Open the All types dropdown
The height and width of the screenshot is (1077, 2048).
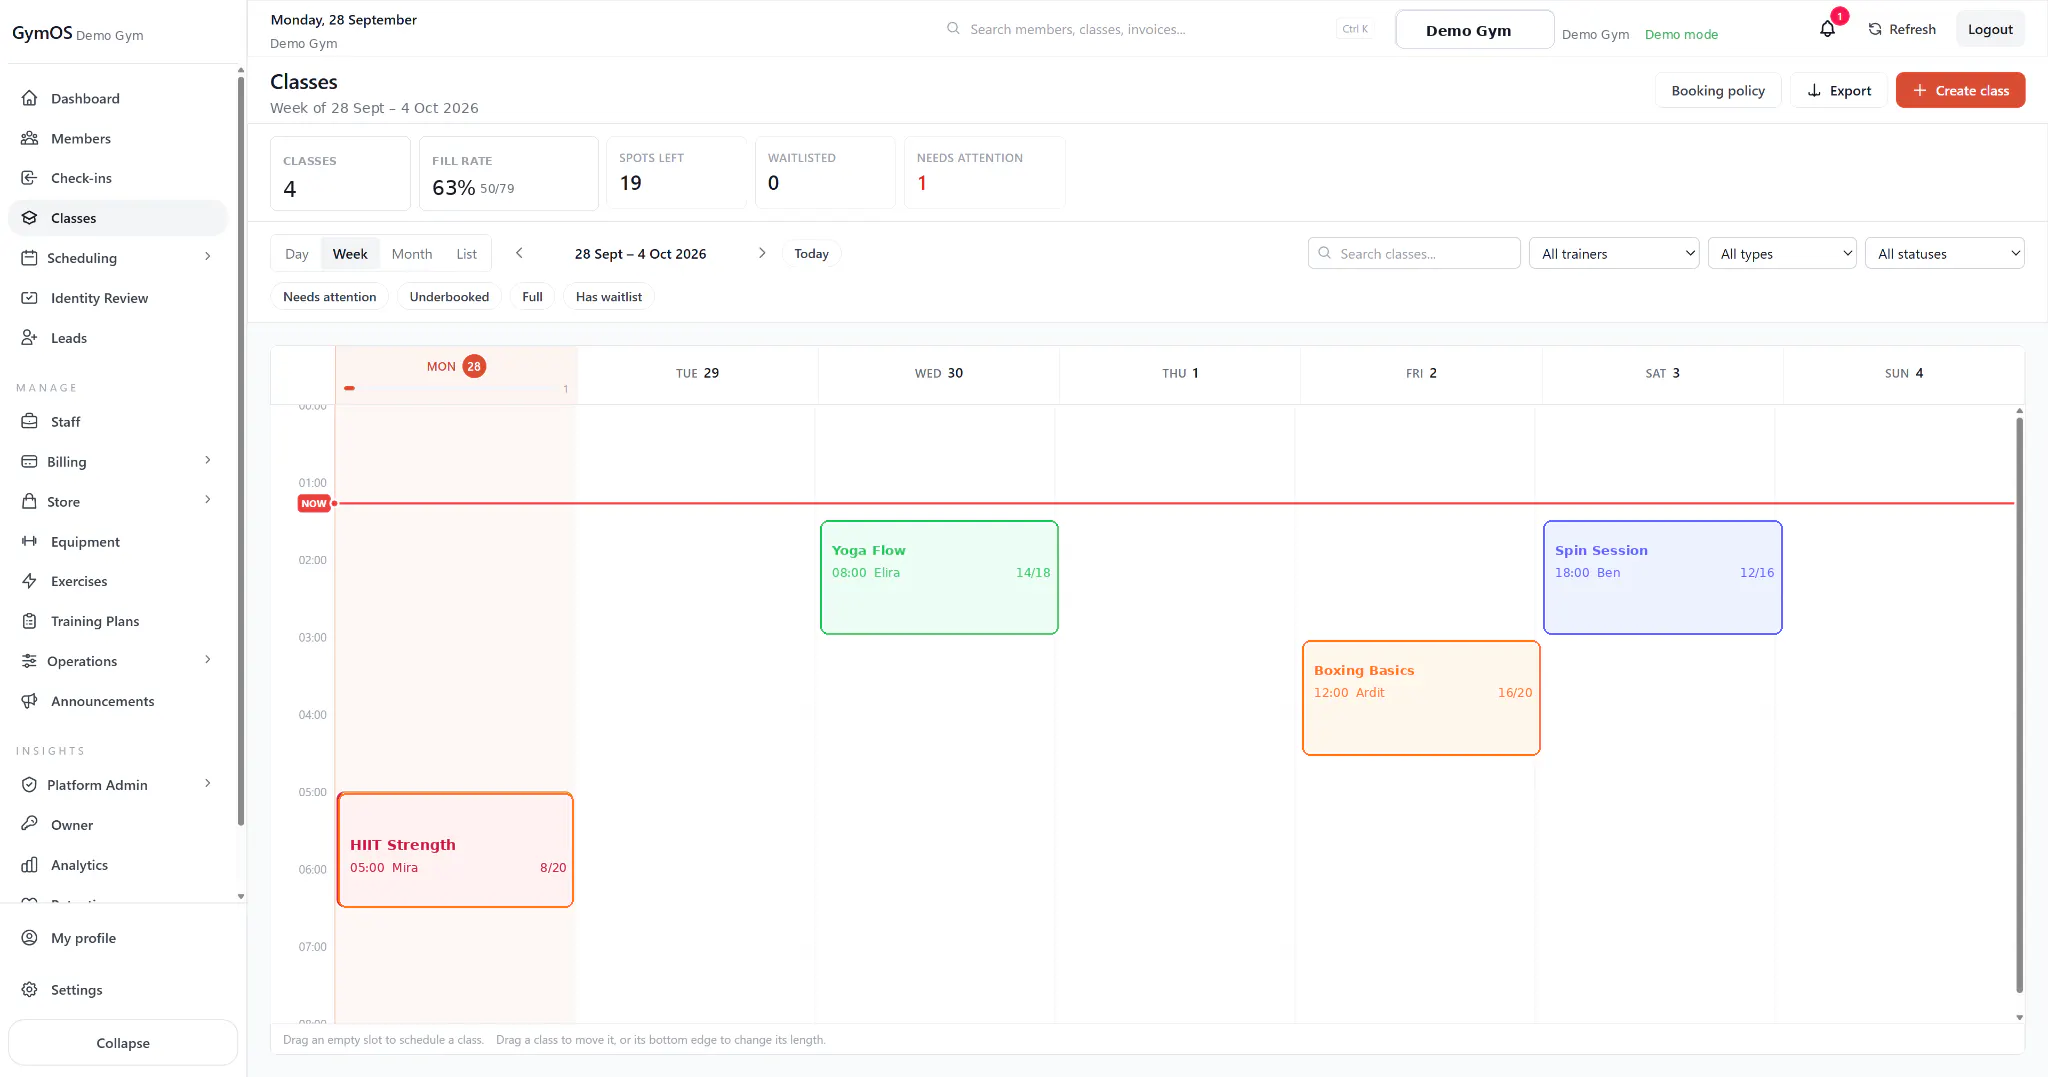[x=1782, y=254]
